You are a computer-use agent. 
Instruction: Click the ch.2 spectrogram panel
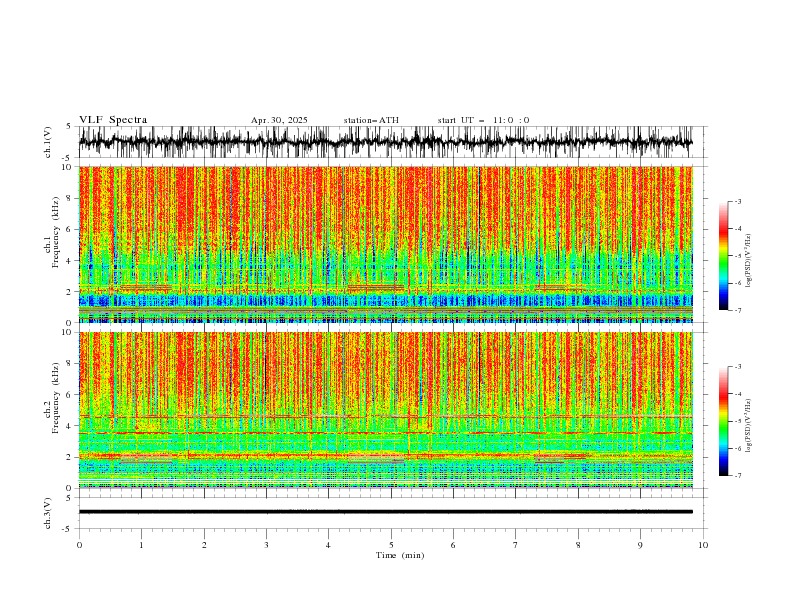pos(386,410)
